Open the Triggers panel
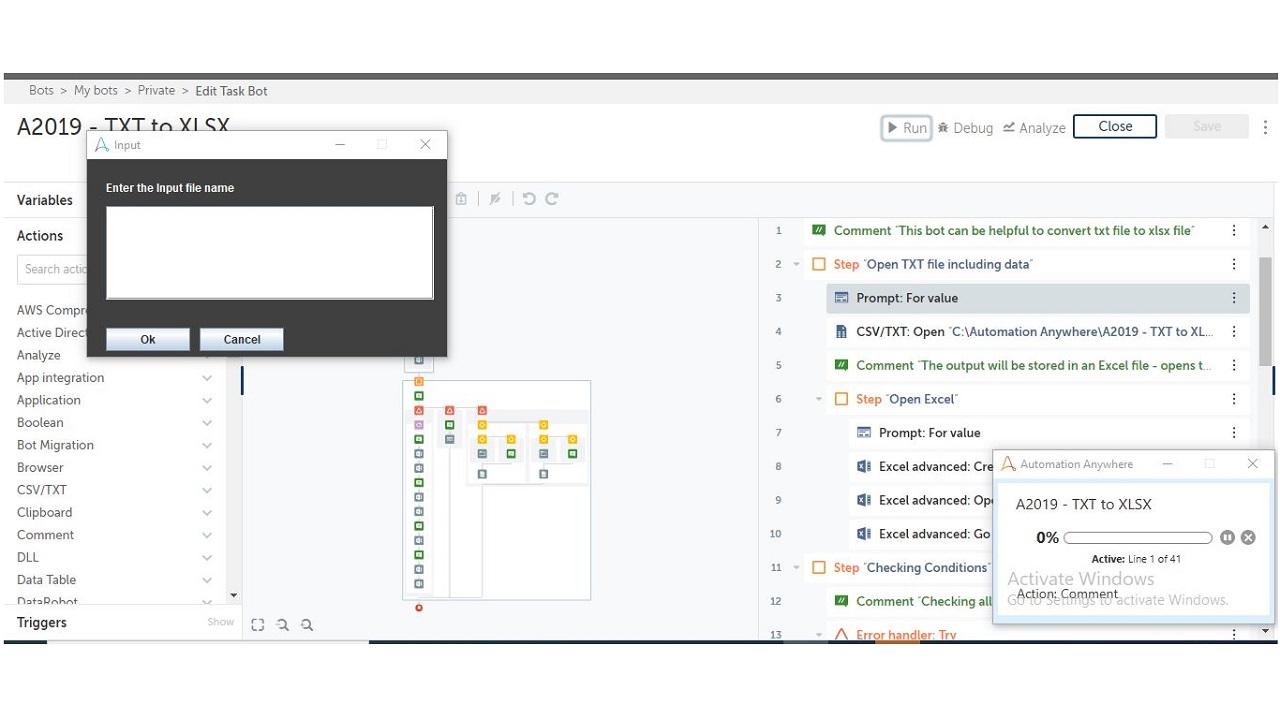The image size is (1280, 720). [42, 622]
